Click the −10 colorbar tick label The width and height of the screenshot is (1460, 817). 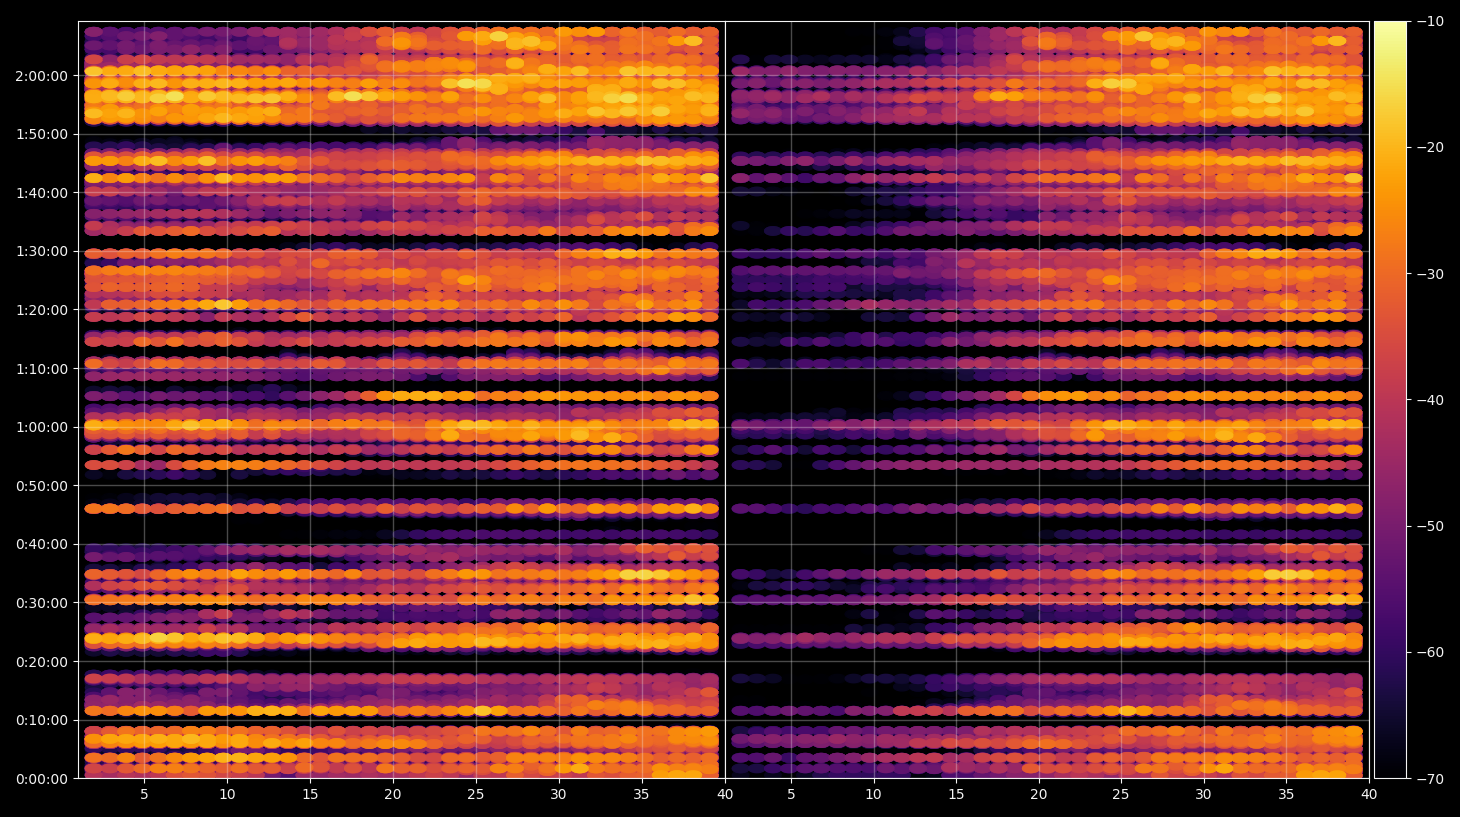click(x=1430, y=21)
